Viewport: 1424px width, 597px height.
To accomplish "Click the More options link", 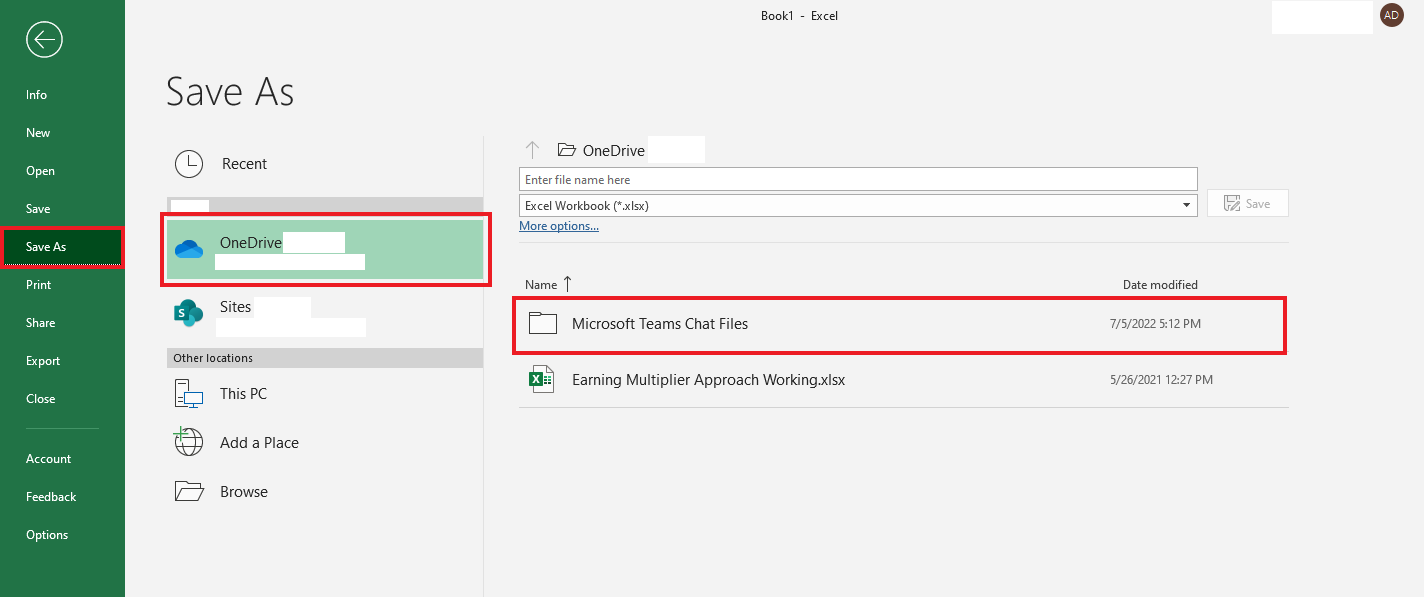I will coord(558,225).
